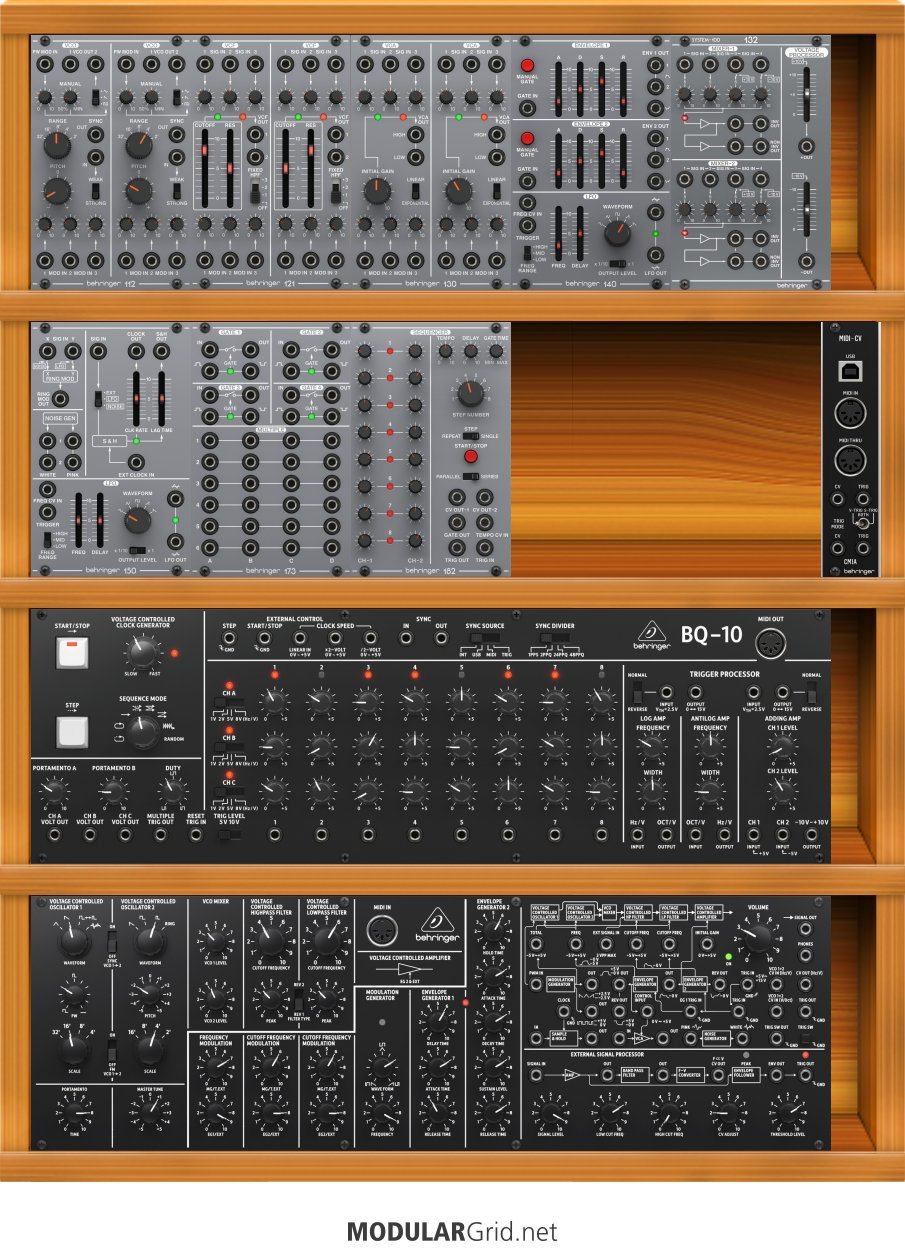Toggle the CH B voltage range switch
The image size is (905, 1253).
(x=231, y=746)
